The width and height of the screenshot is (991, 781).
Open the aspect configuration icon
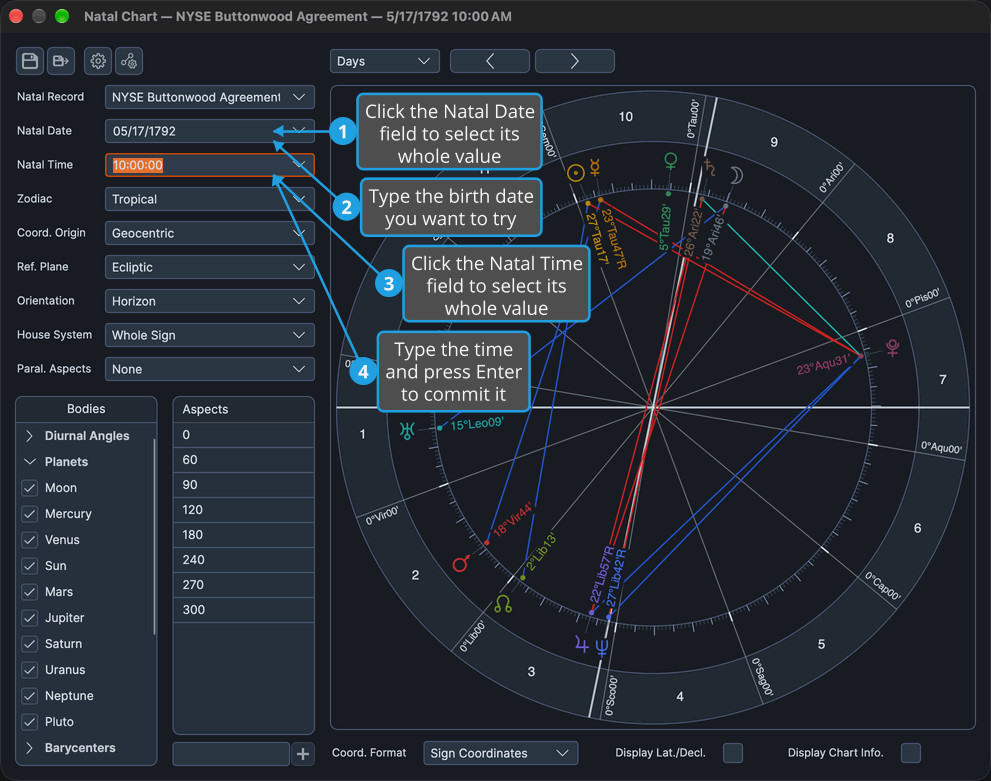click(x=129, y=61)
